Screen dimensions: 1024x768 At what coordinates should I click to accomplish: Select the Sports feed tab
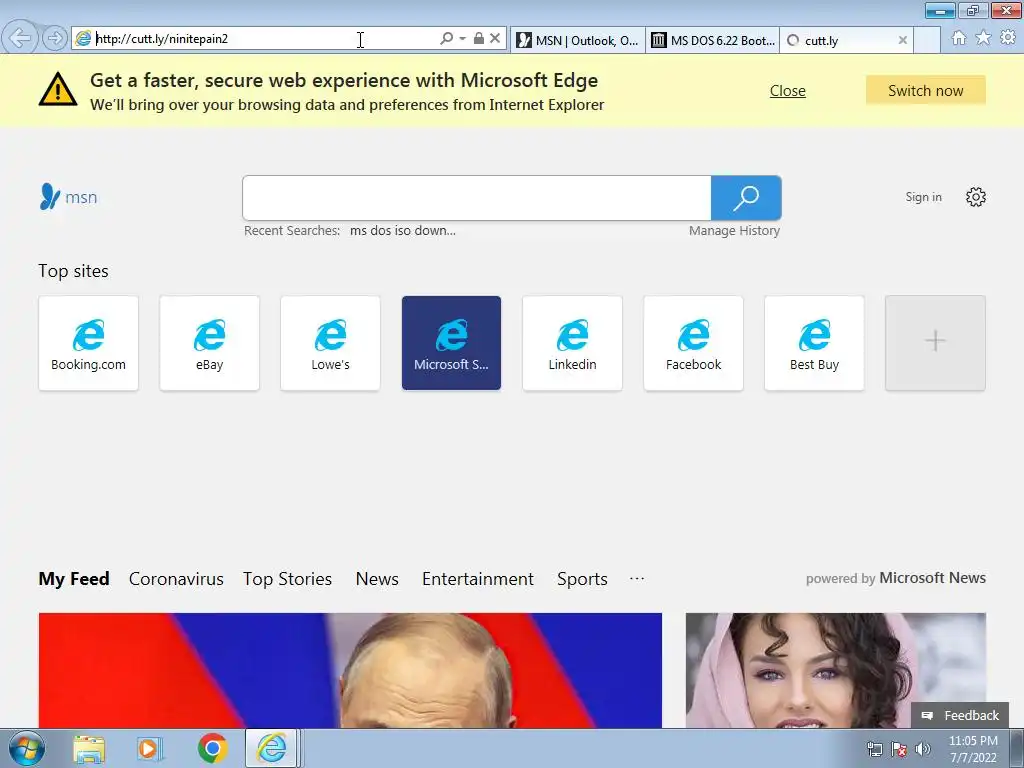(x=582, y=579)
